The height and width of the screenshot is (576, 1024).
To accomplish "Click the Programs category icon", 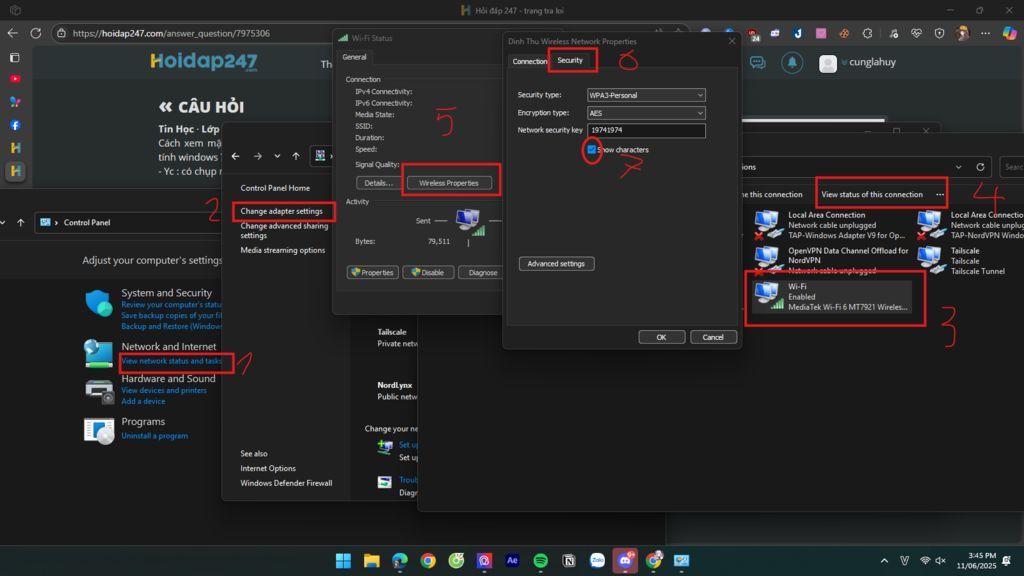I will pyautogui.click(x=99, y=429).
